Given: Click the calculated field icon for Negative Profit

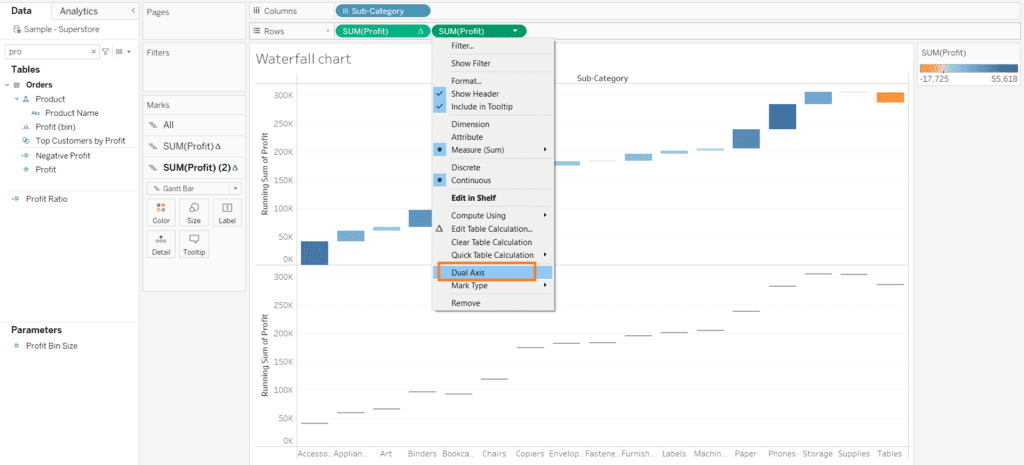Looking at the screenshot, I should (25, 155).
